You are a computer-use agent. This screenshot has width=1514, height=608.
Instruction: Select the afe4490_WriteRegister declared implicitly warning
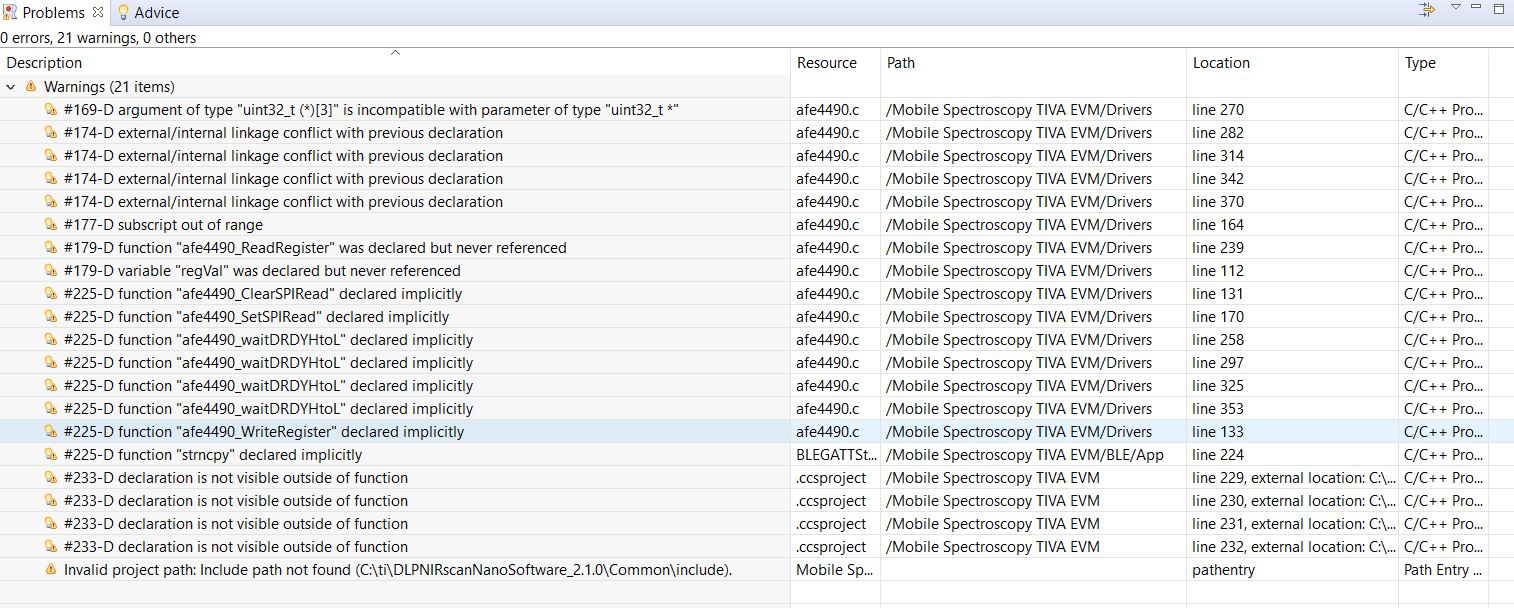pos(264,432)
